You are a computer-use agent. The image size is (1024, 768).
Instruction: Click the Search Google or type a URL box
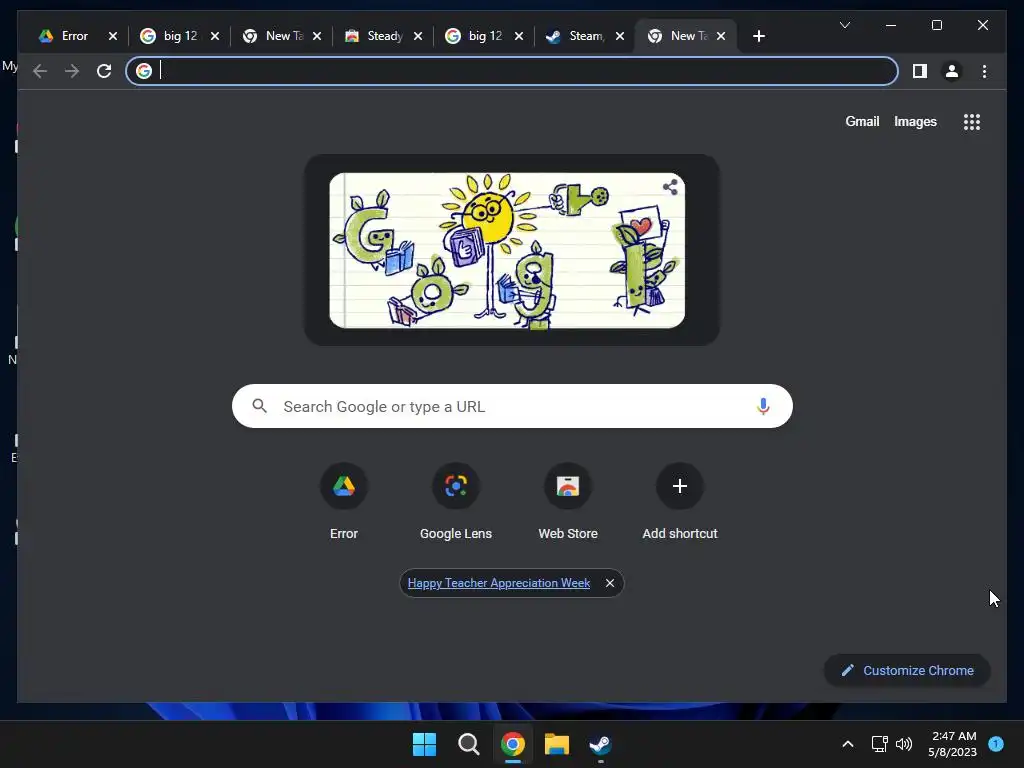(x=512, y=406)
